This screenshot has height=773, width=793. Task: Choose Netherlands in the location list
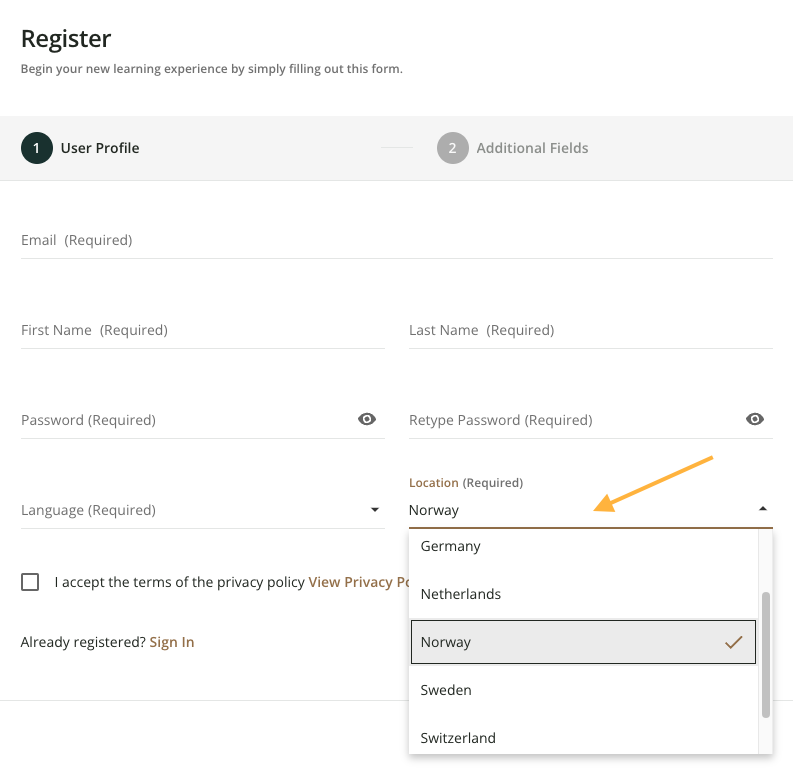point(461,594)
